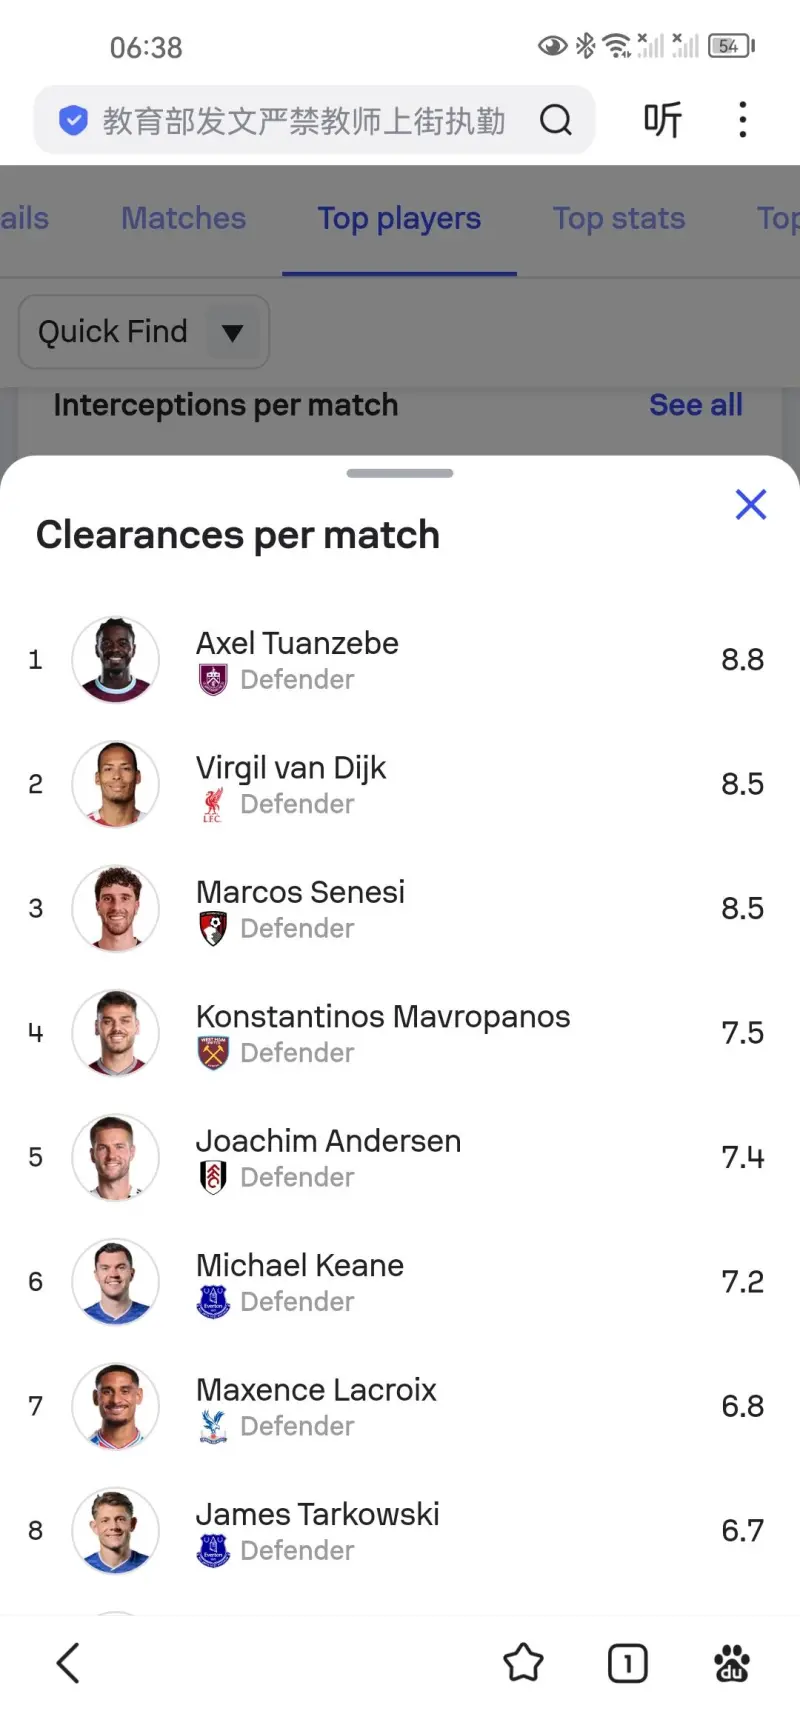Tap the sheet's drag handle bar
800x1711 pixels.
pos(400,473)
